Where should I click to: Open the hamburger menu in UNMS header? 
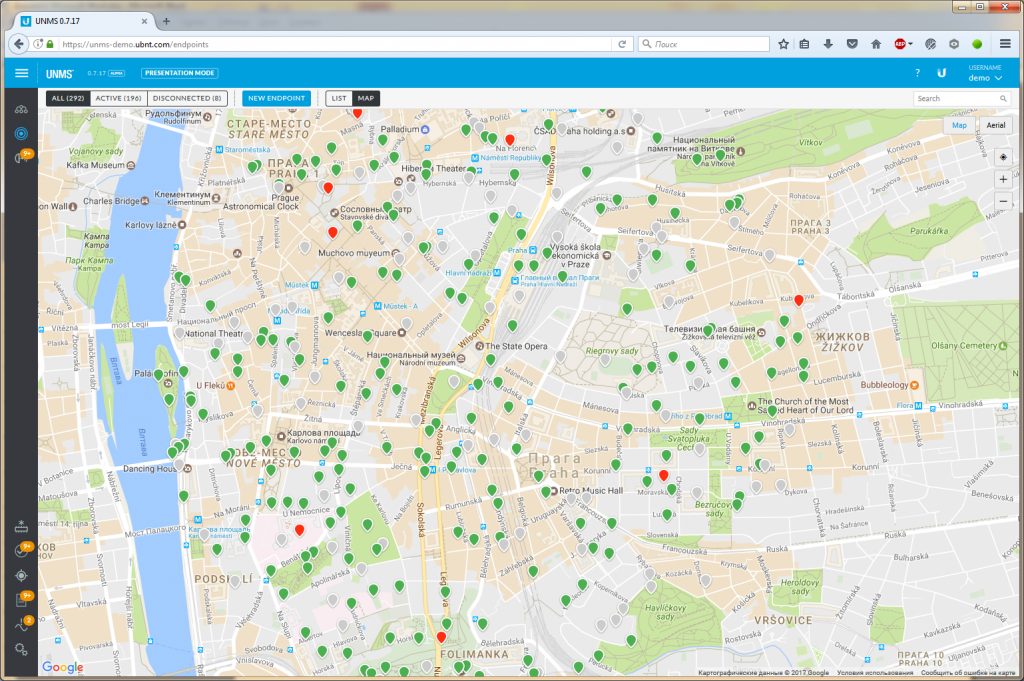pos(22,73)
